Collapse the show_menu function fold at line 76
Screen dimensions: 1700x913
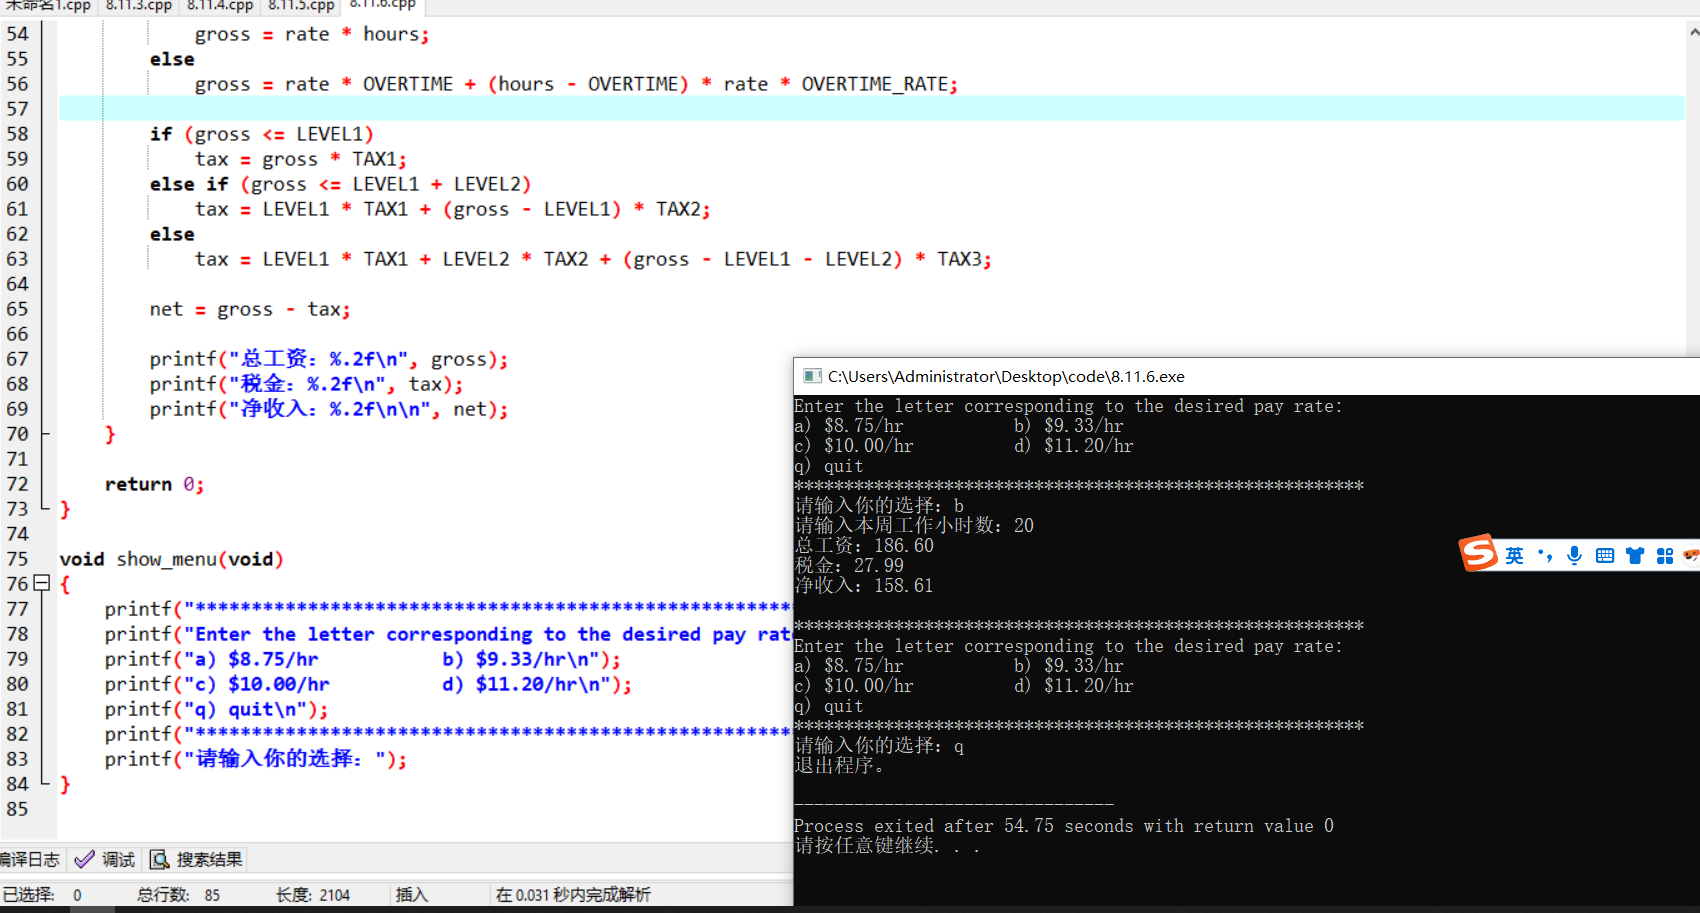pyautogui.click(x=41, y=583)
